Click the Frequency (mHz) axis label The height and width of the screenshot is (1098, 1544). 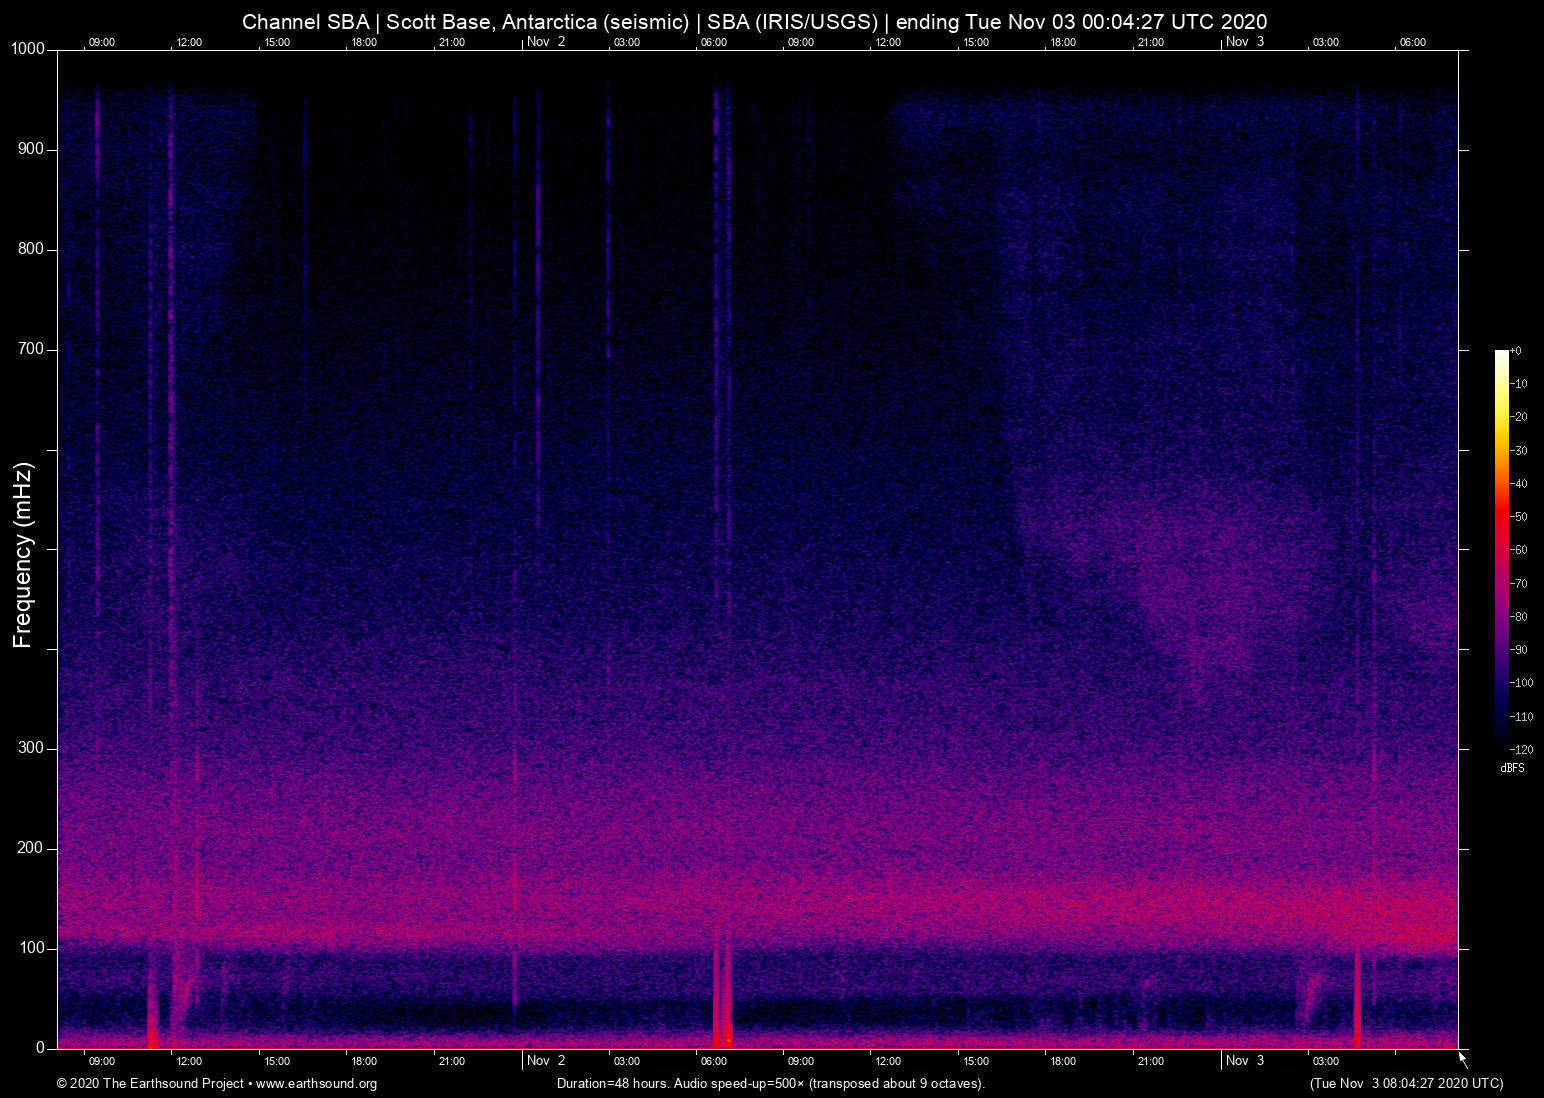pyautogui.click(x=23, y=555)
